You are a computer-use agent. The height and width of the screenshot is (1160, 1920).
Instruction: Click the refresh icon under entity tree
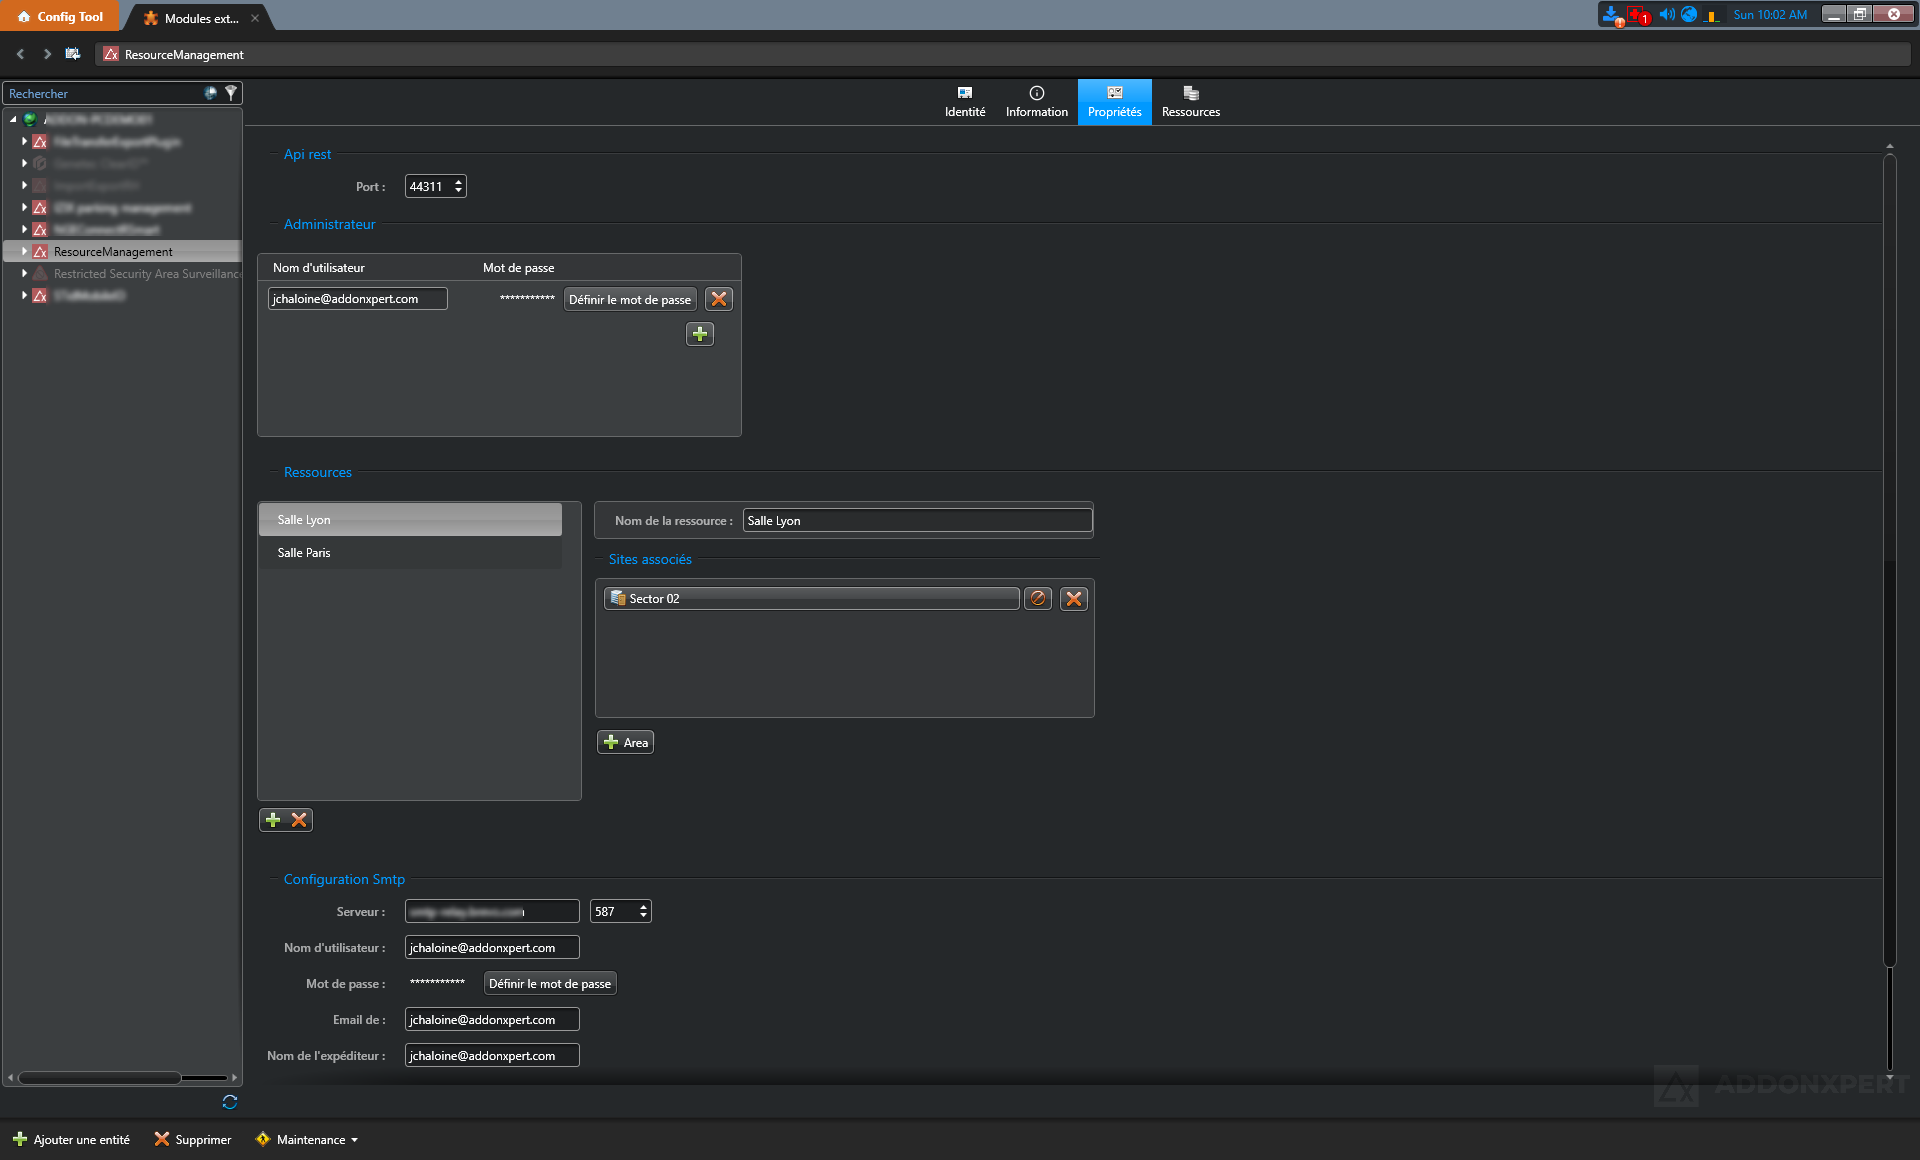230,1102
